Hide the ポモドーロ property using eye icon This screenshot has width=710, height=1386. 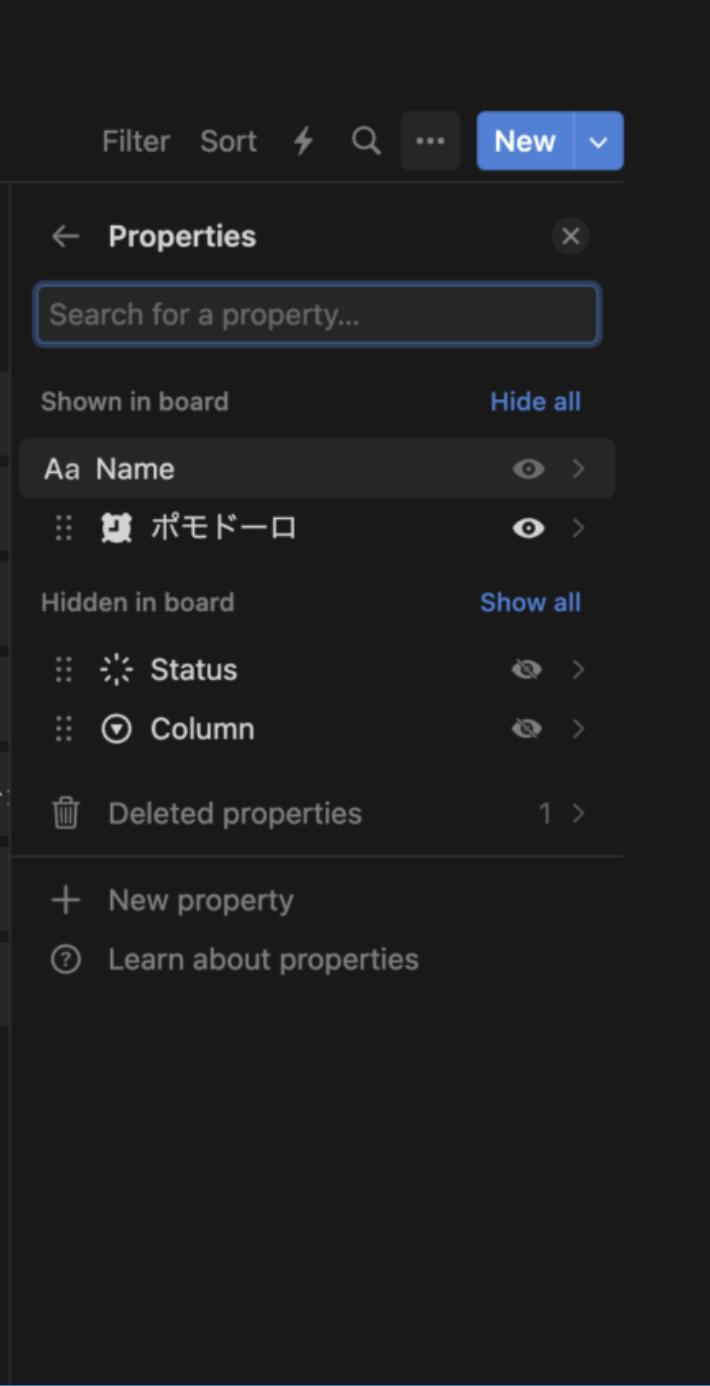point(528,527)
